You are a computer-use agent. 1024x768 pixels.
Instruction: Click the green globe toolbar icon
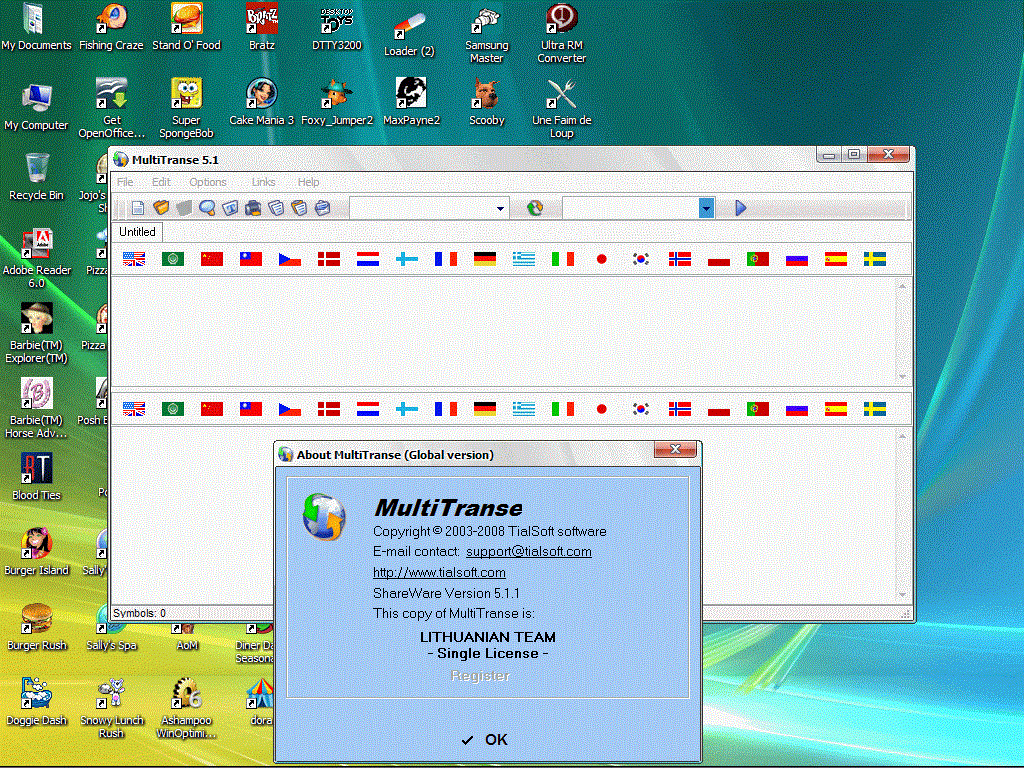coord(536,207)
